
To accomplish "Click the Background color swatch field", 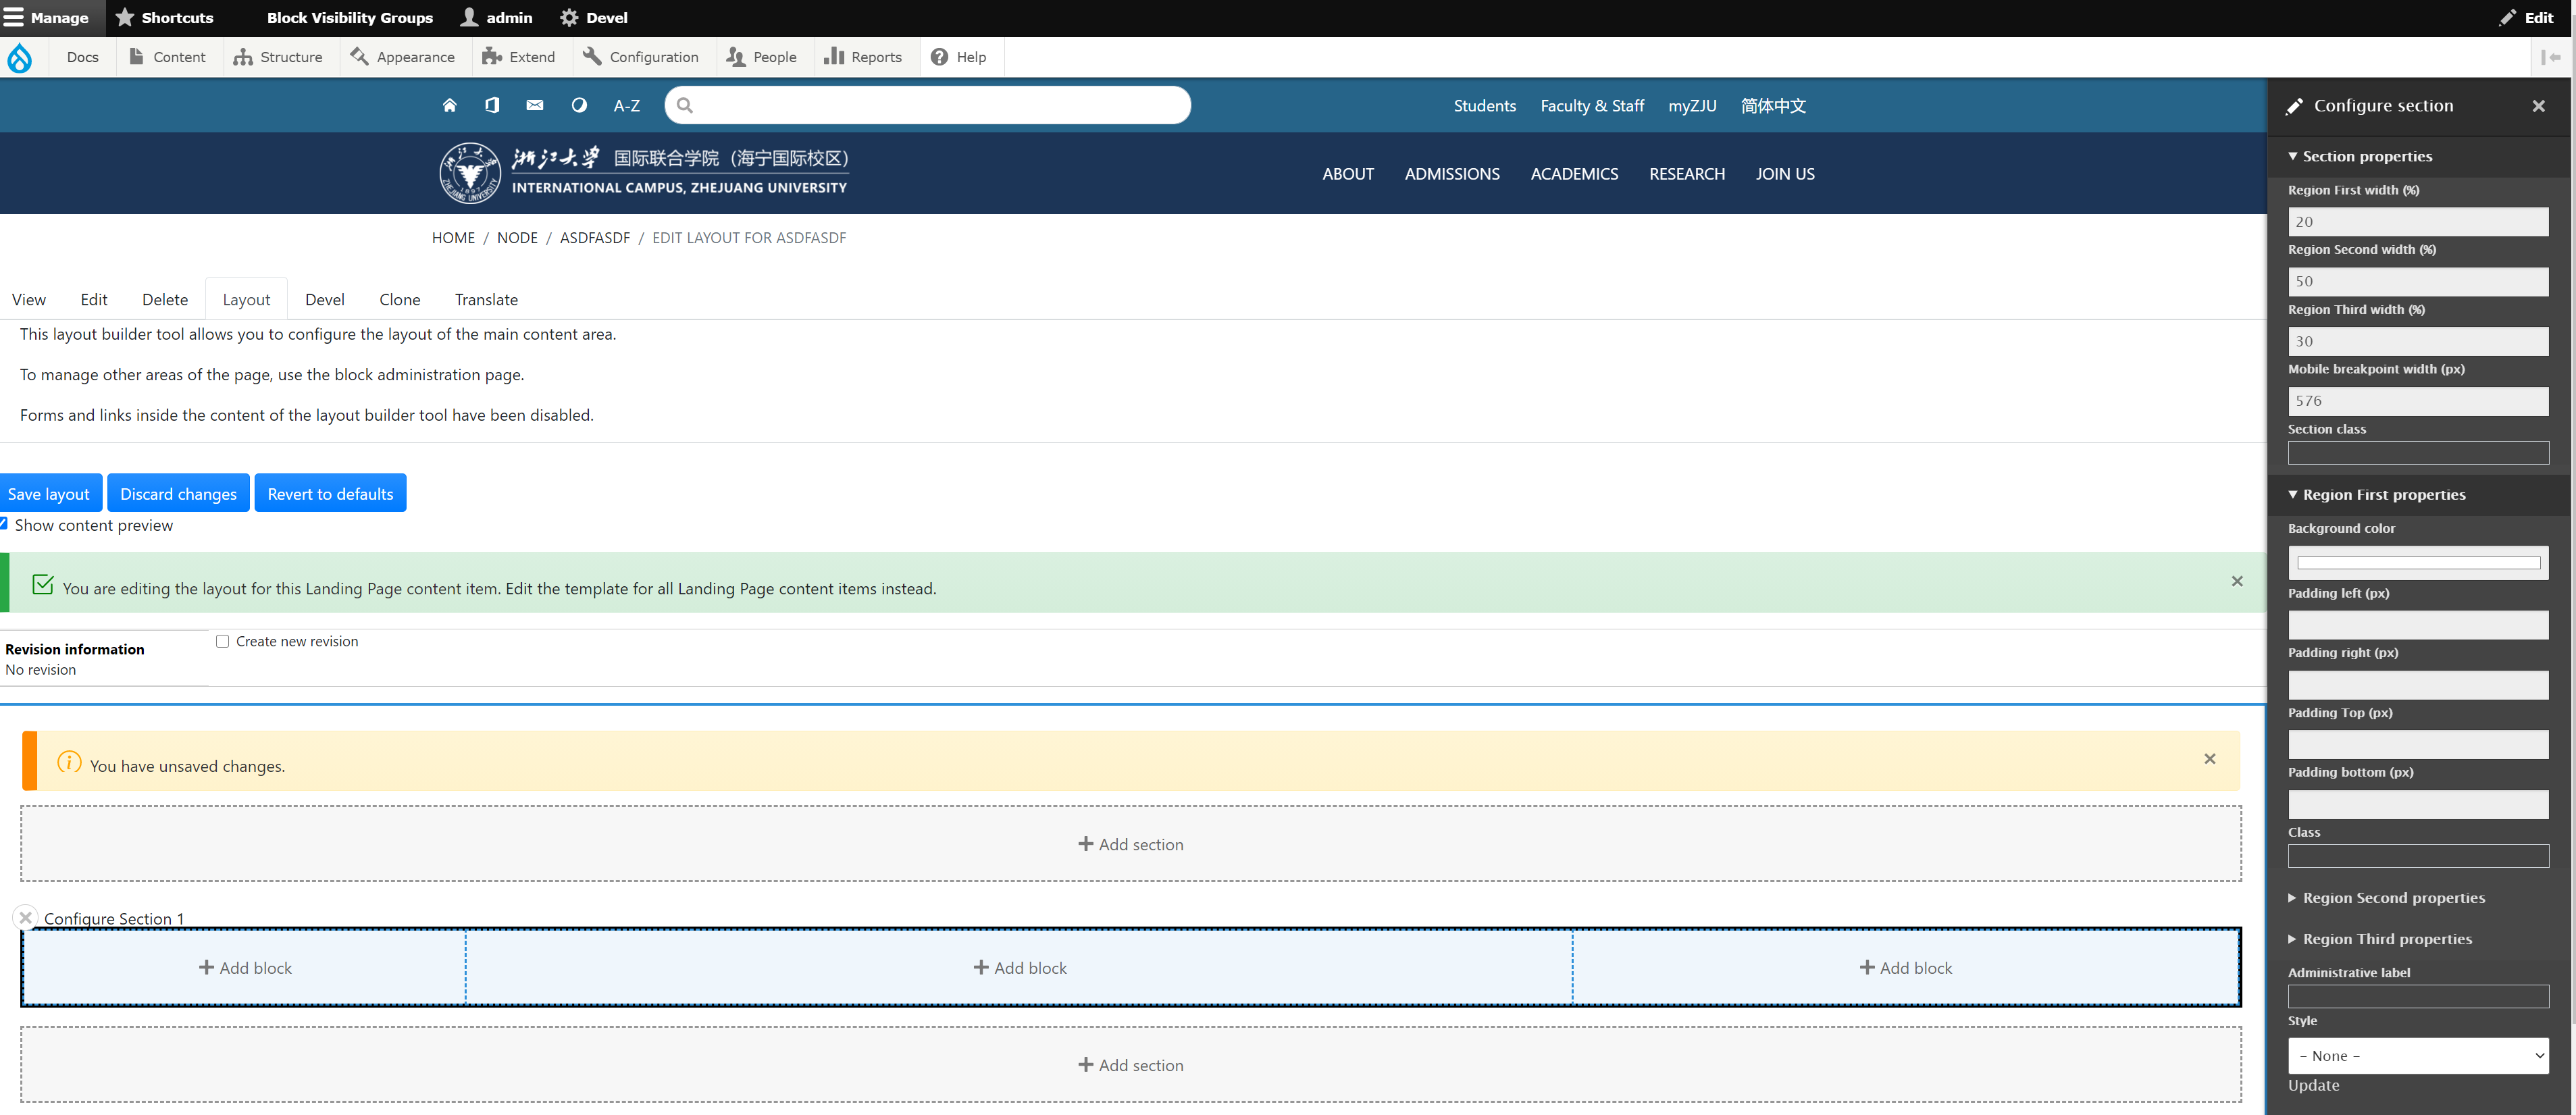I will [2417, 563].
